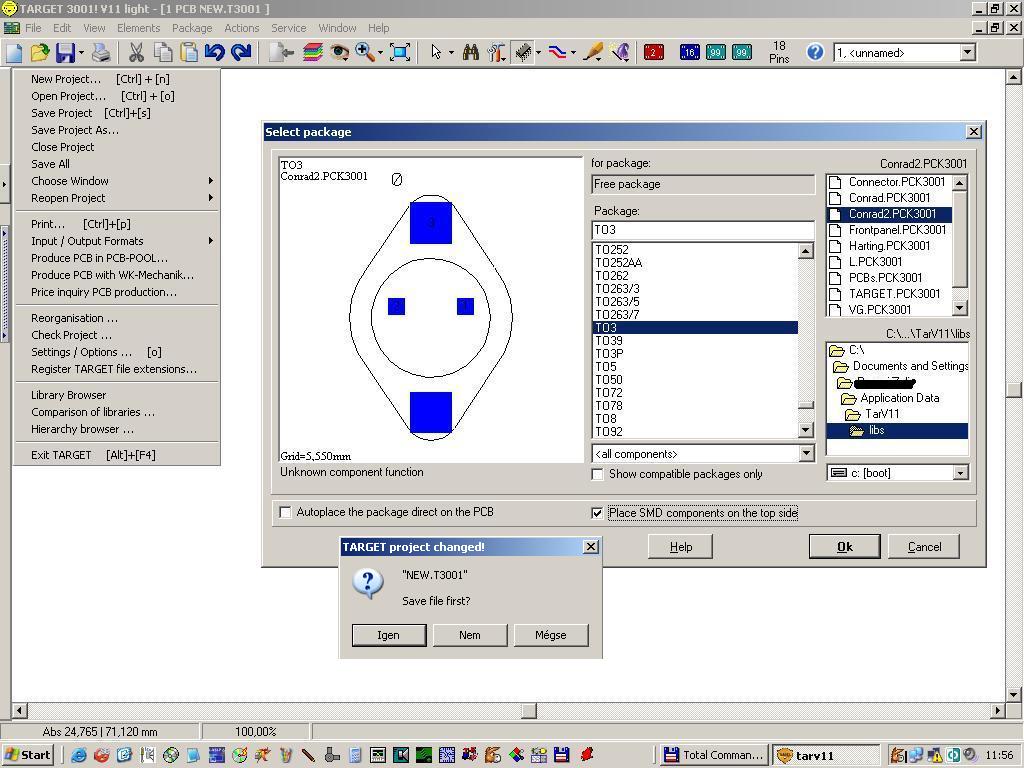Click Mégse button in save prompt
The image size is (1024, 768).
(x=551, y=635)
